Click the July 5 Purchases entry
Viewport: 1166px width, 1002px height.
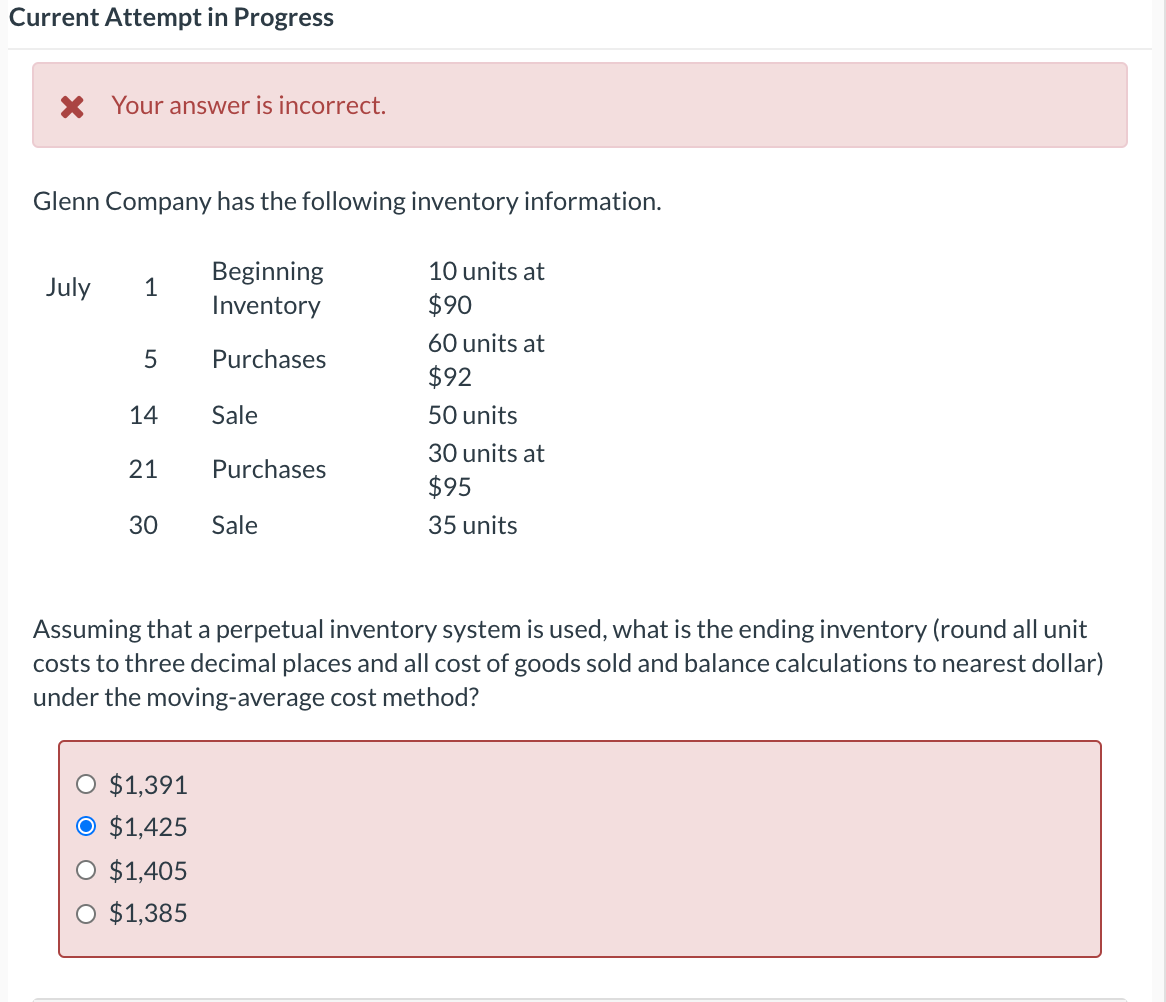pos(268,359)
